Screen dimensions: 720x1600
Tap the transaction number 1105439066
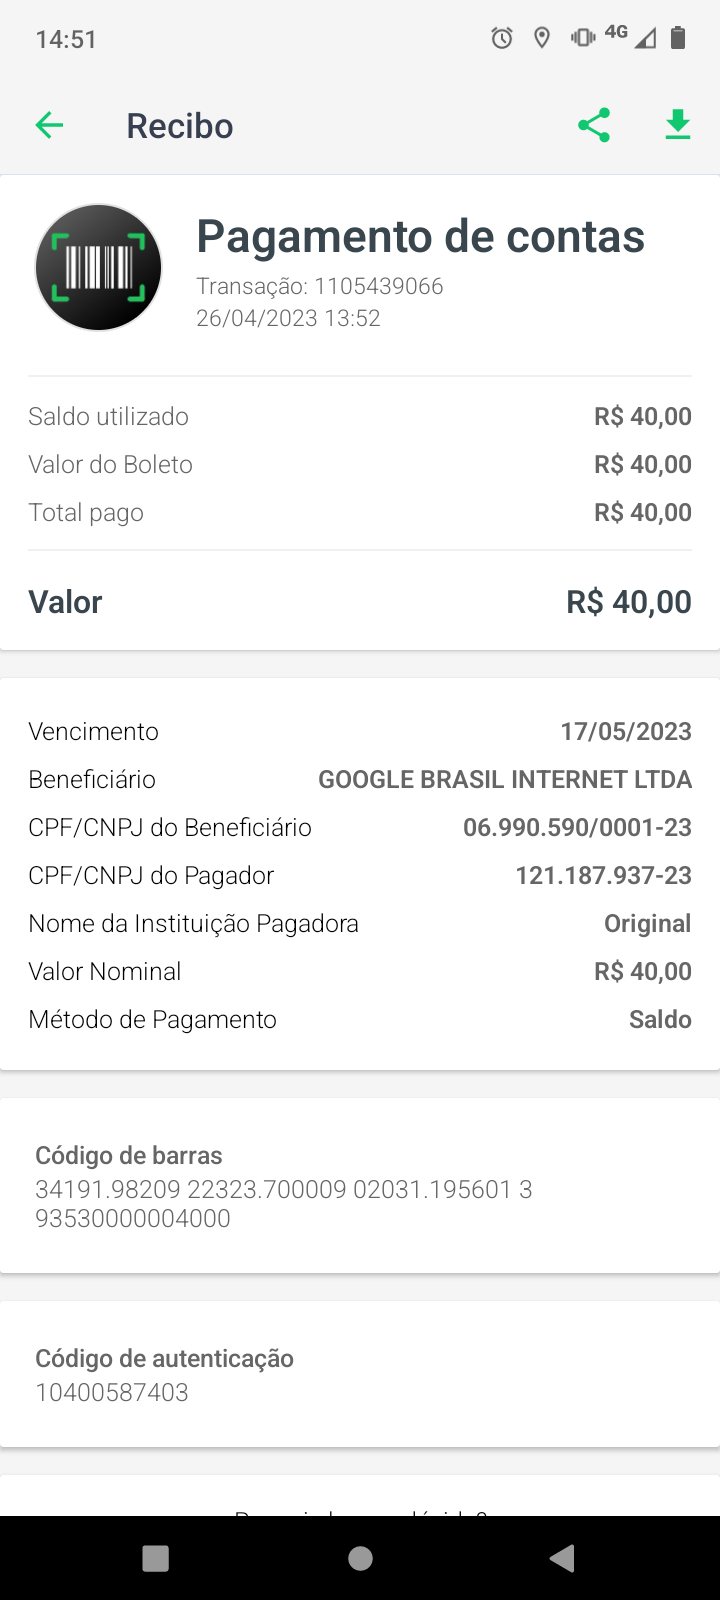click(378, 286)
